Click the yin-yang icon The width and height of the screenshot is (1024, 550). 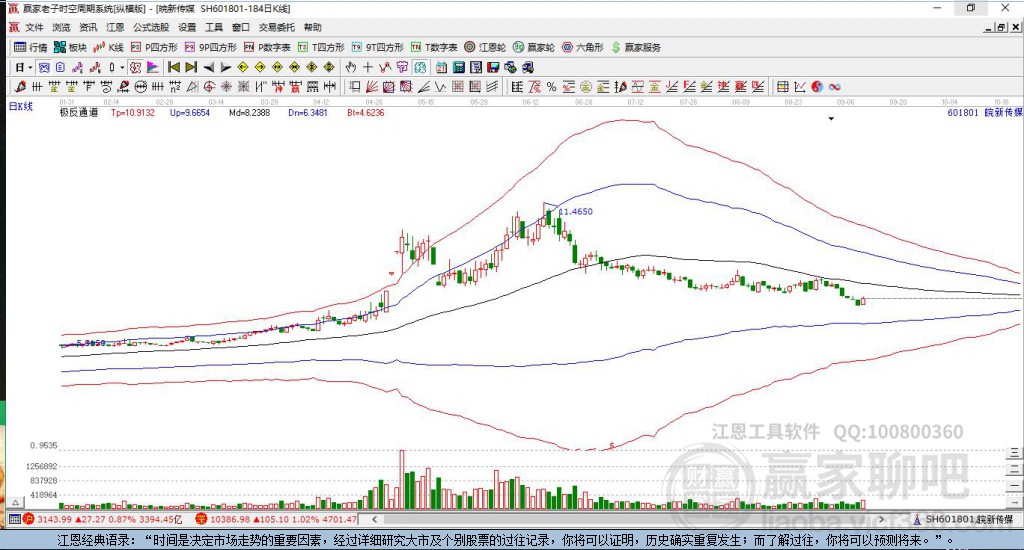click(817, 86)
